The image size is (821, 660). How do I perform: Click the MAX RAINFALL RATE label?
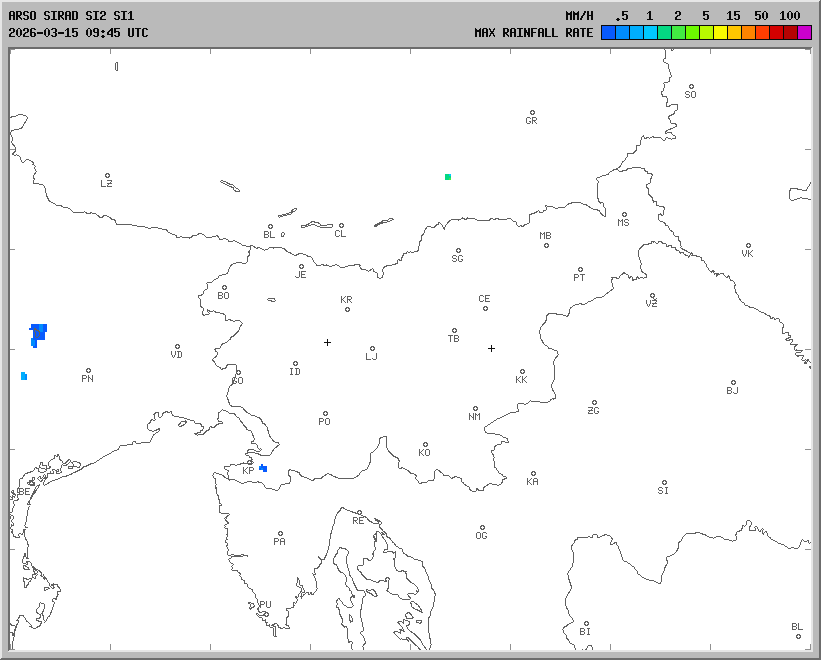(x=533, y=33)
